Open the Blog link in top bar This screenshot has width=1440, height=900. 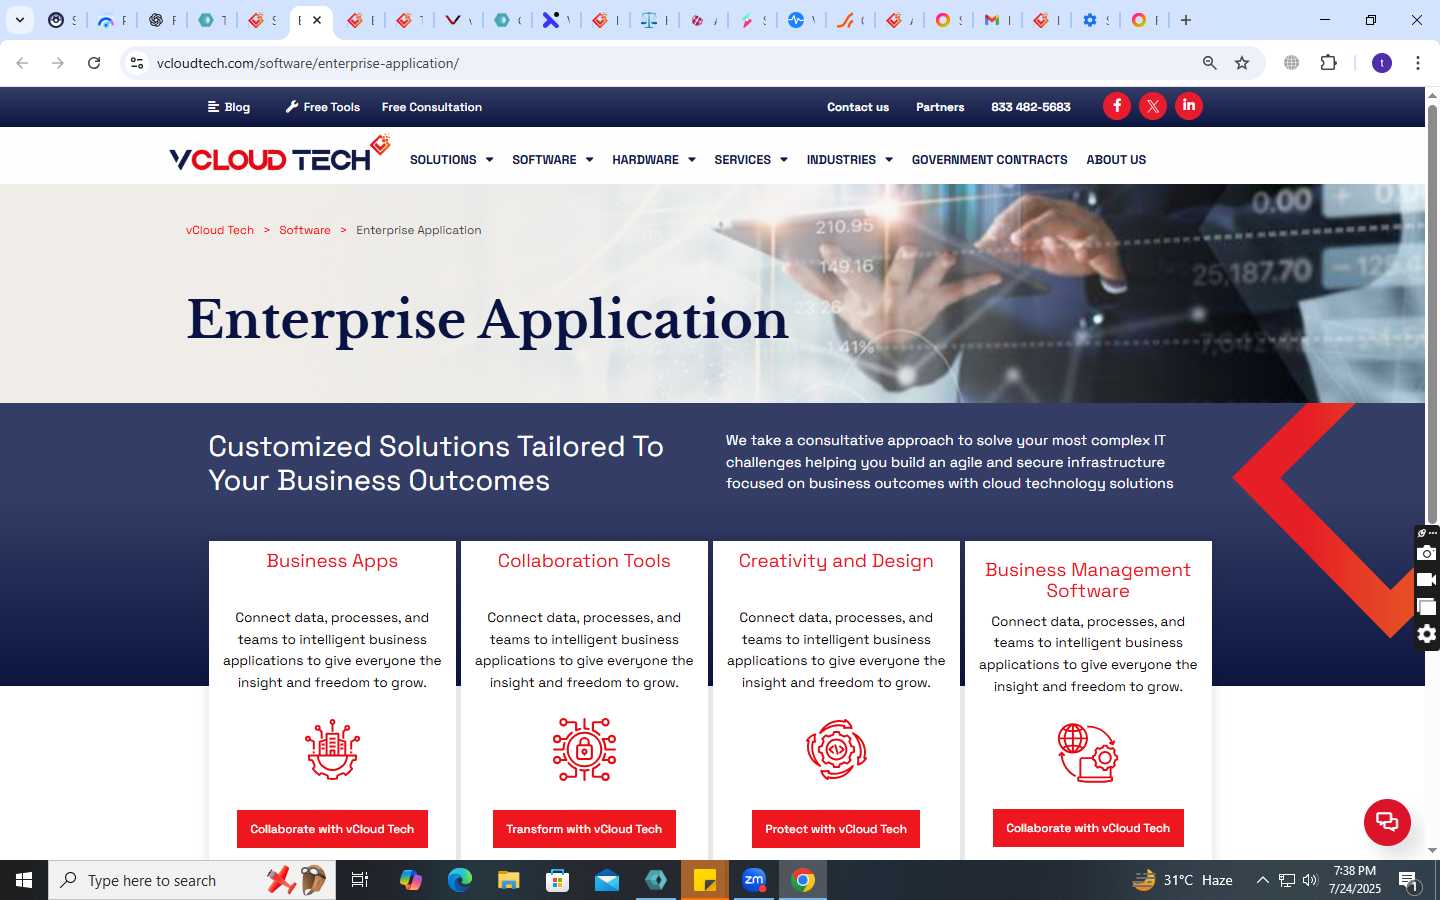tap(229, 107)
